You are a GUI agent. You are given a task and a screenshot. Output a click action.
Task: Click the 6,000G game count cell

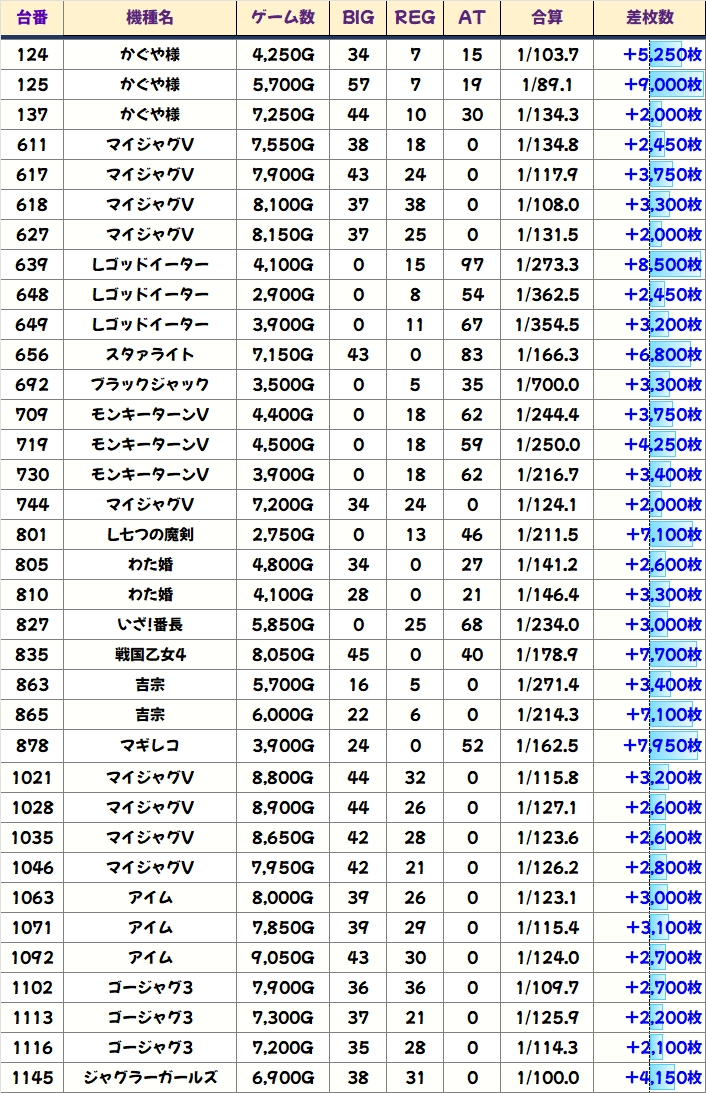(283, 714)
